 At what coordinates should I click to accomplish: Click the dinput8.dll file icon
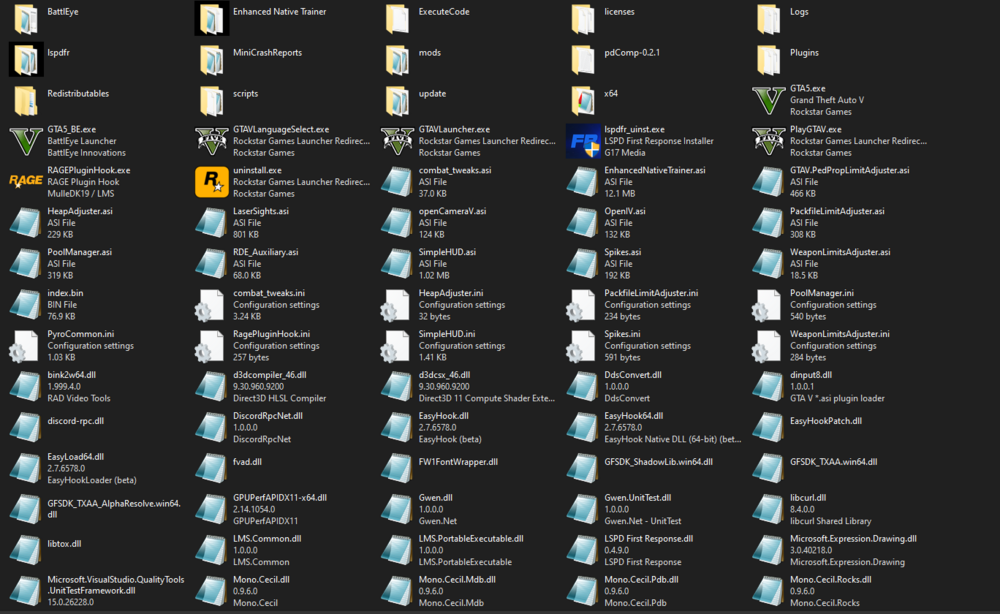(768, 387)
